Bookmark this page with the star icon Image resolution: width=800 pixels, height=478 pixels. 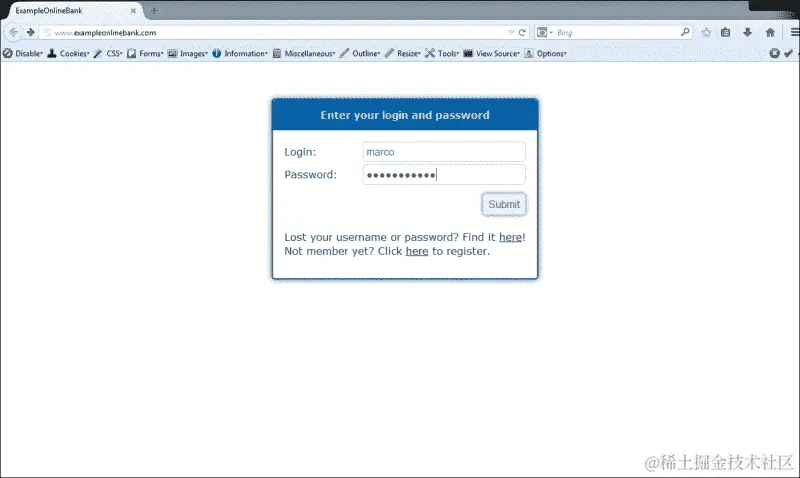(x=706, y=32)
